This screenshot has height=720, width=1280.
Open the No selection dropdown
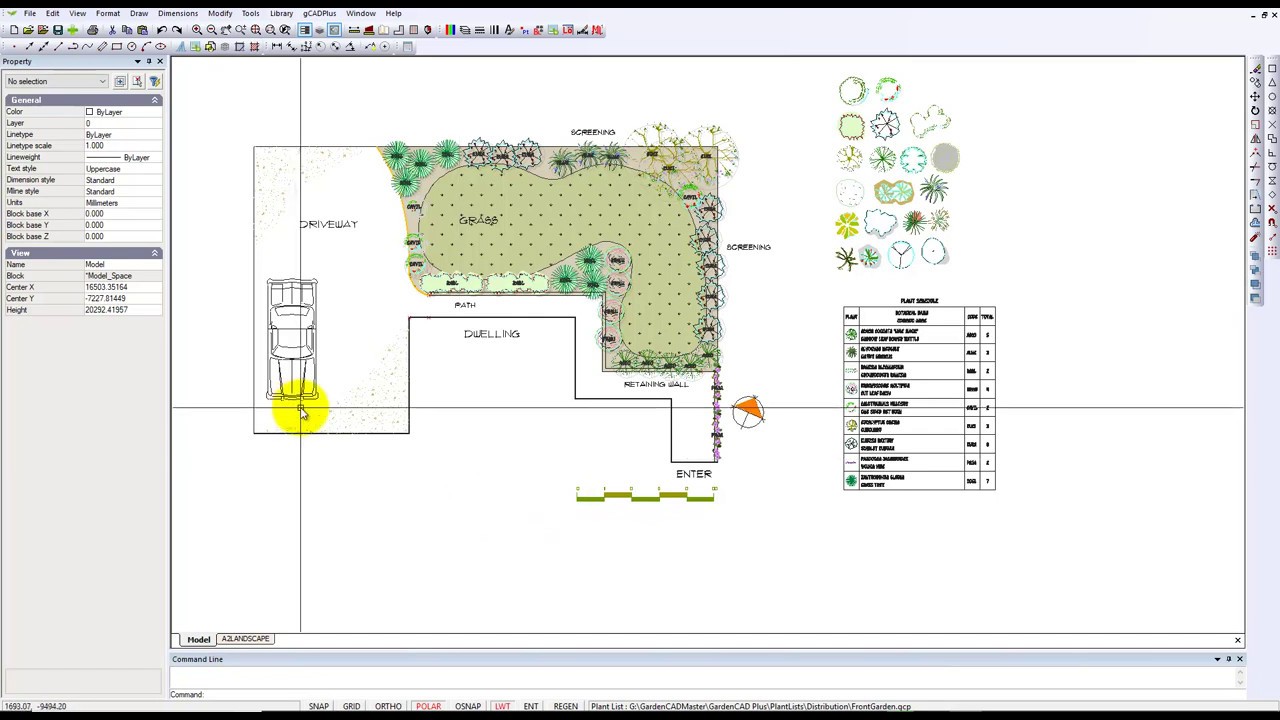pyautogui.click(x=56, y=81)
